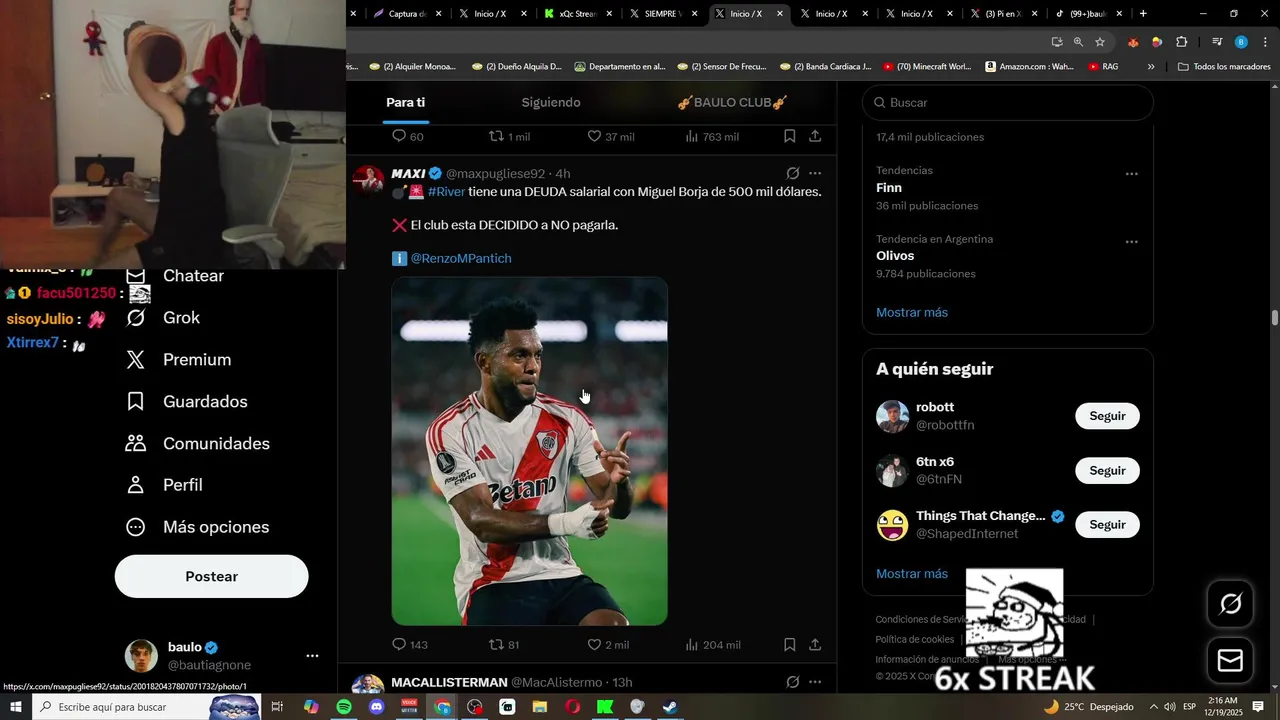
Task: Open Discord from the taskbar
Action: click(x=376, y=707)
